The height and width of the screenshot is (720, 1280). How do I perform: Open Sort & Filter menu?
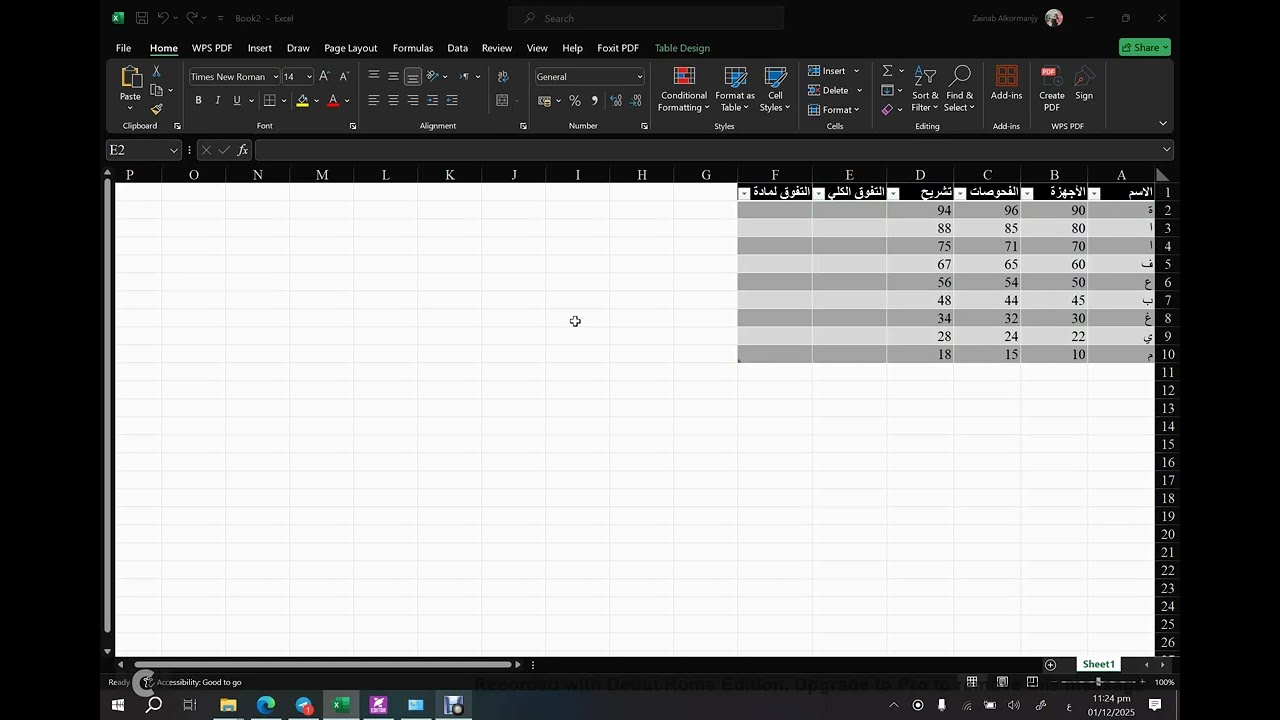(x=925, y=89)
